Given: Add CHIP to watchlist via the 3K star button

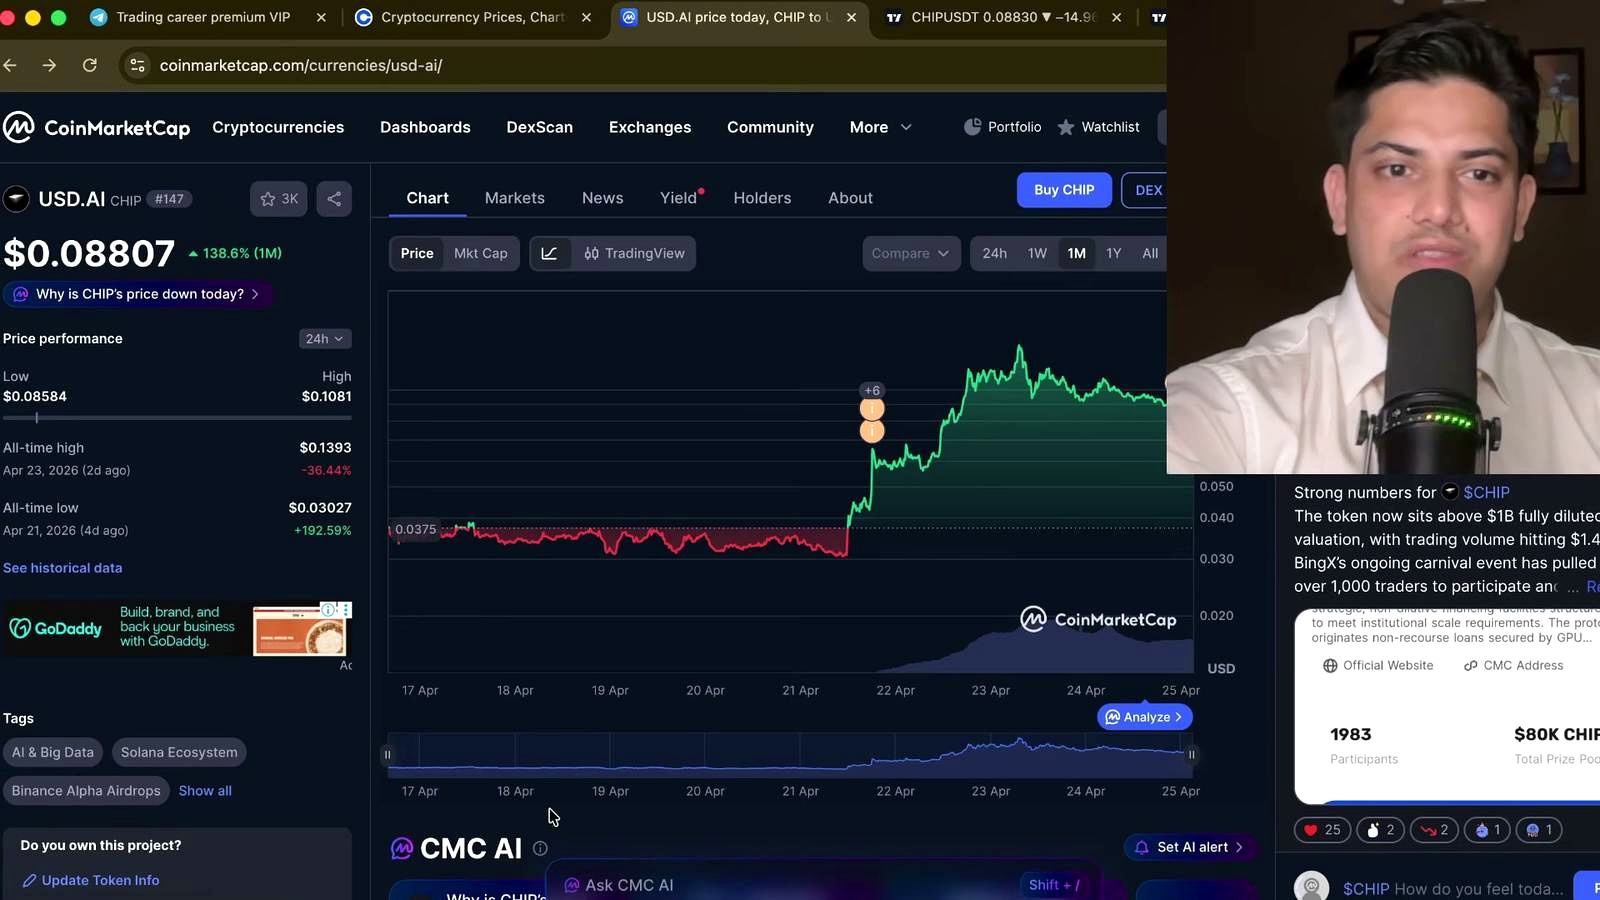Looking at the screenshot, I should point(279,199).
